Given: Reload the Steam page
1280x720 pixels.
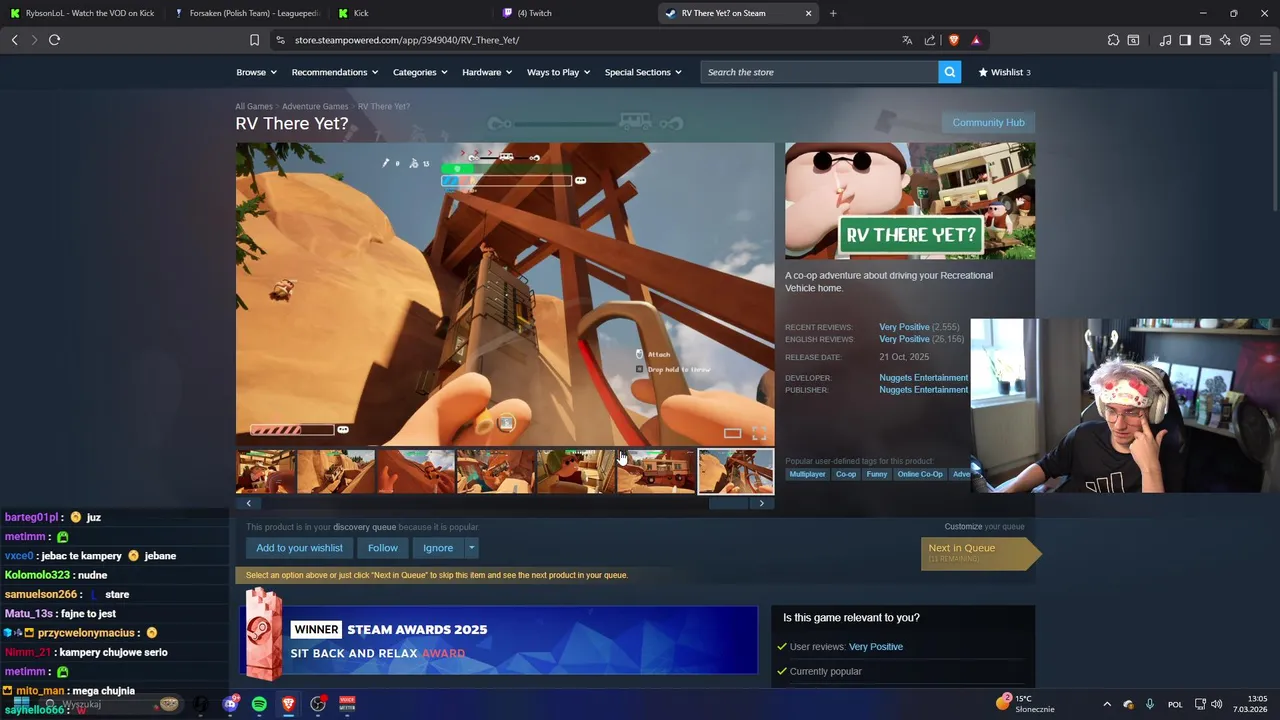Looking at the screenshot, I should click(x=54, y=40).
